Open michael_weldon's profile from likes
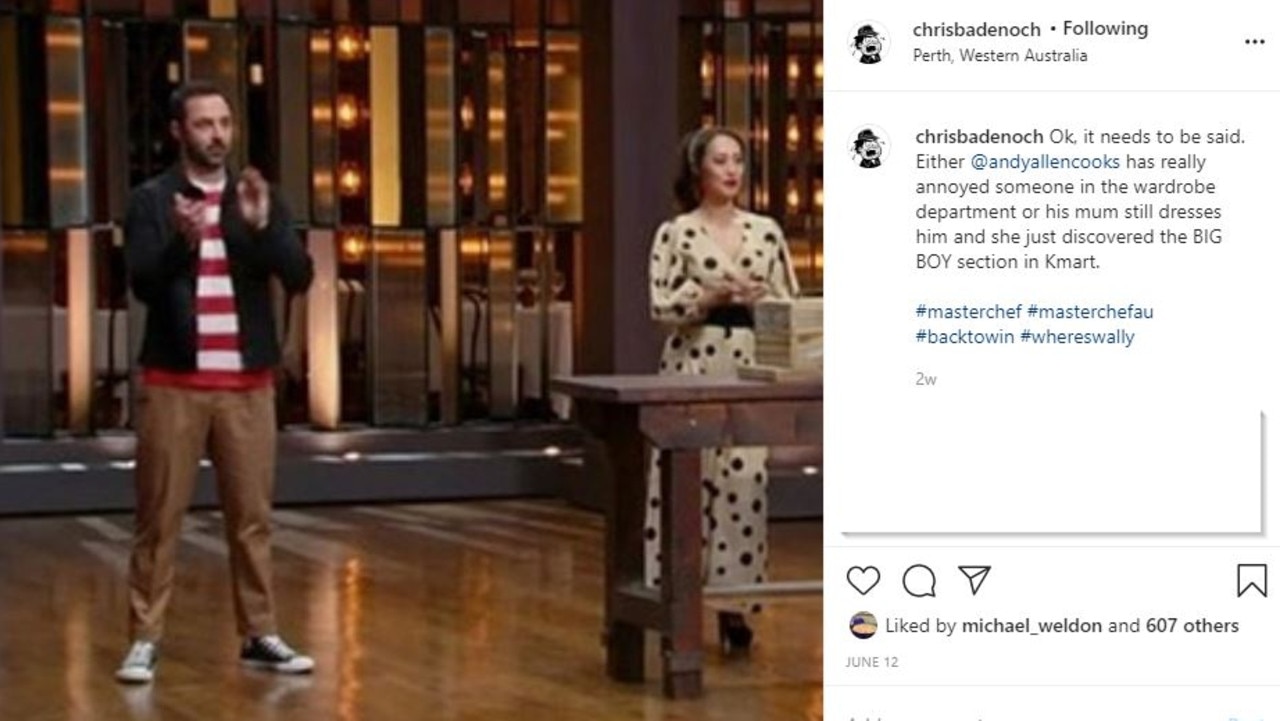Viewport: 1280px width, 721px height. (1032, 625)
